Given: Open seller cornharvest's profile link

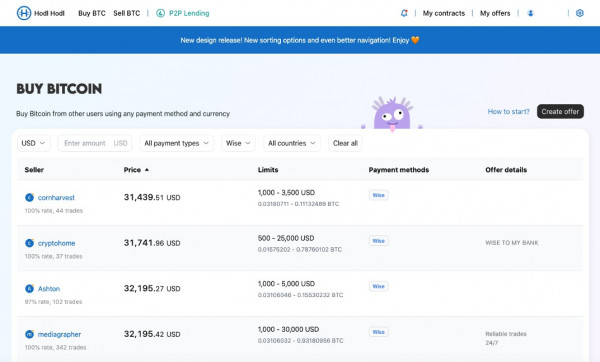Looking at the screenshot, I should coord(56,197).
